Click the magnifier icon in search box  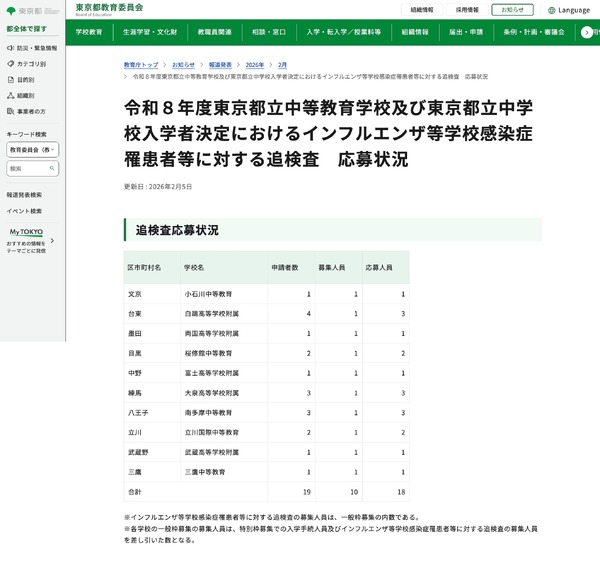tap(52, 168)
